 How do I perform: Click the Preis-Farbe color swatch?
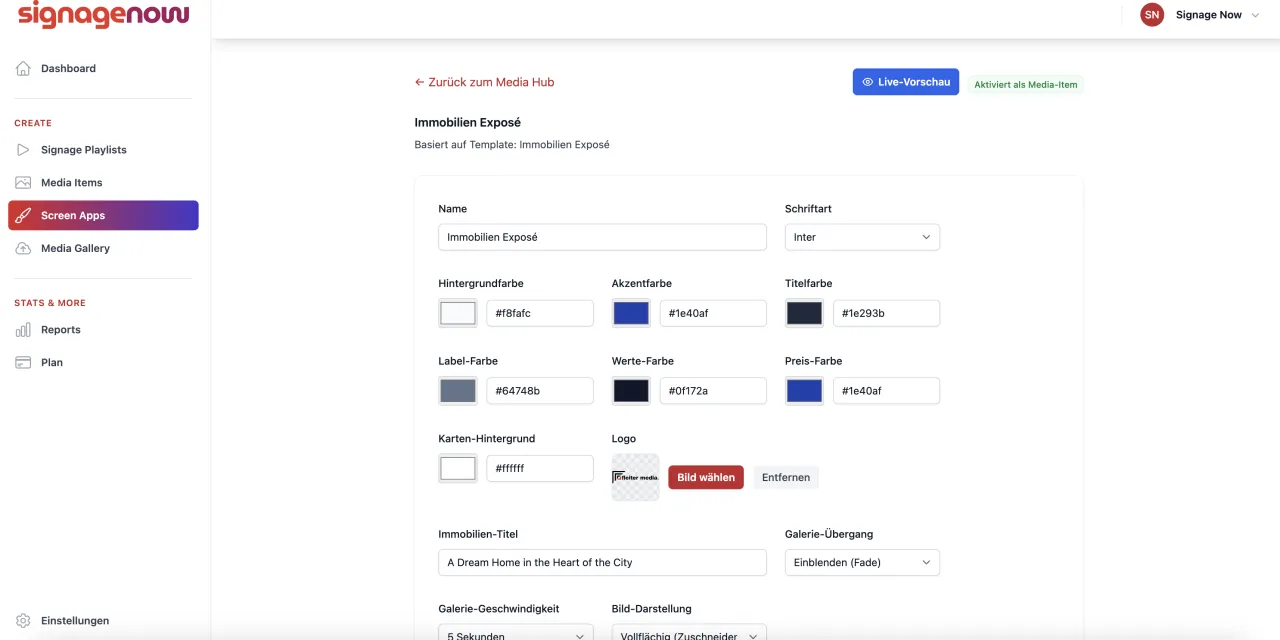coord(804,391)
